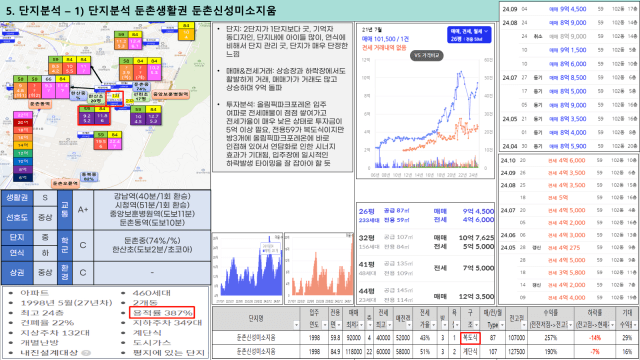
Task: Select the 32평 size row
Action: 426,242
